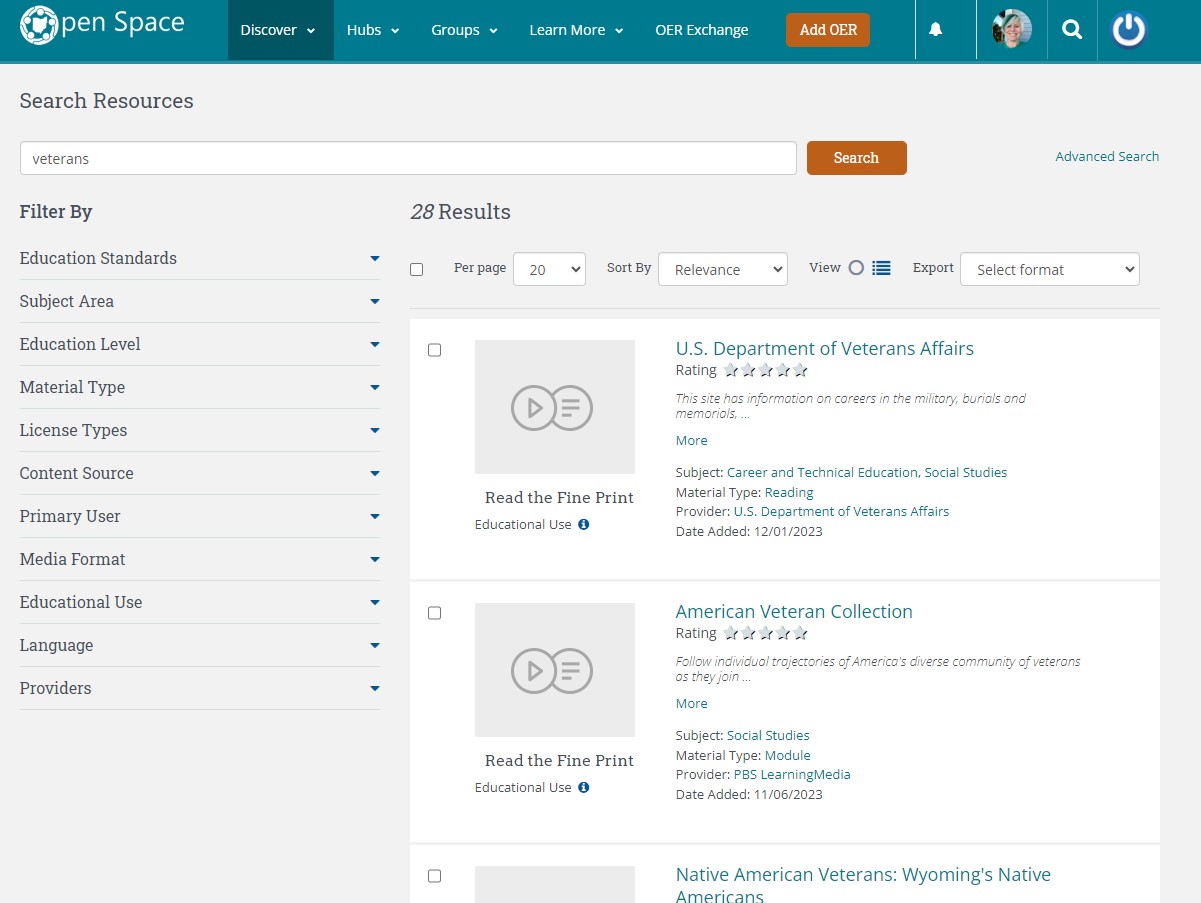The height and width of the screenshot is (903, 1201).
Task: Expand the Media Format filter
Action: tap(200, 559)
